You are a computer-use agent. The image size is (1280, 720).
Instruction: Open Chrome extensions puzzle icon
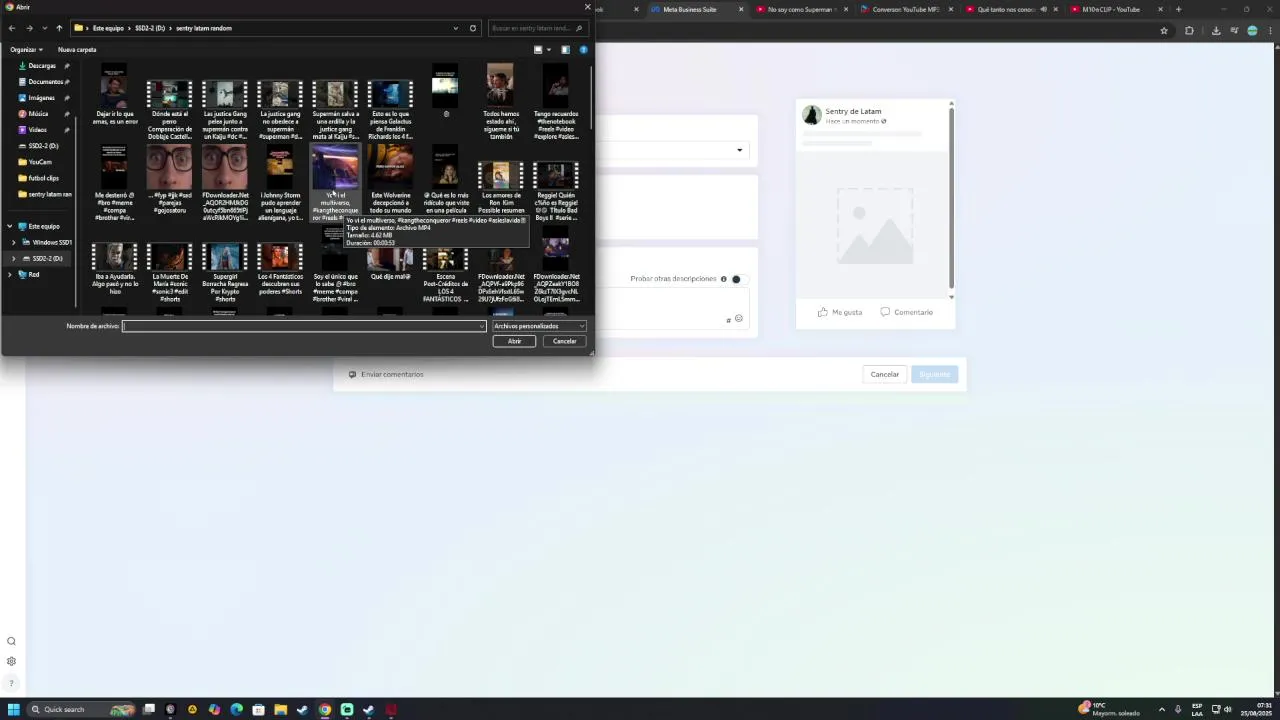tap(1189, 31)
